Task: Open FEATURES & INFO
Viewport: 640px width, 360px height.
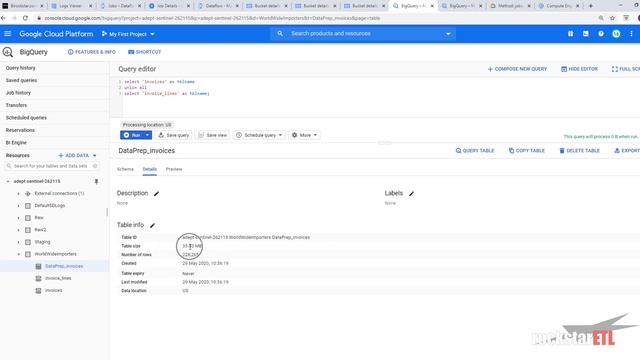Action: (x=91, y=52)
